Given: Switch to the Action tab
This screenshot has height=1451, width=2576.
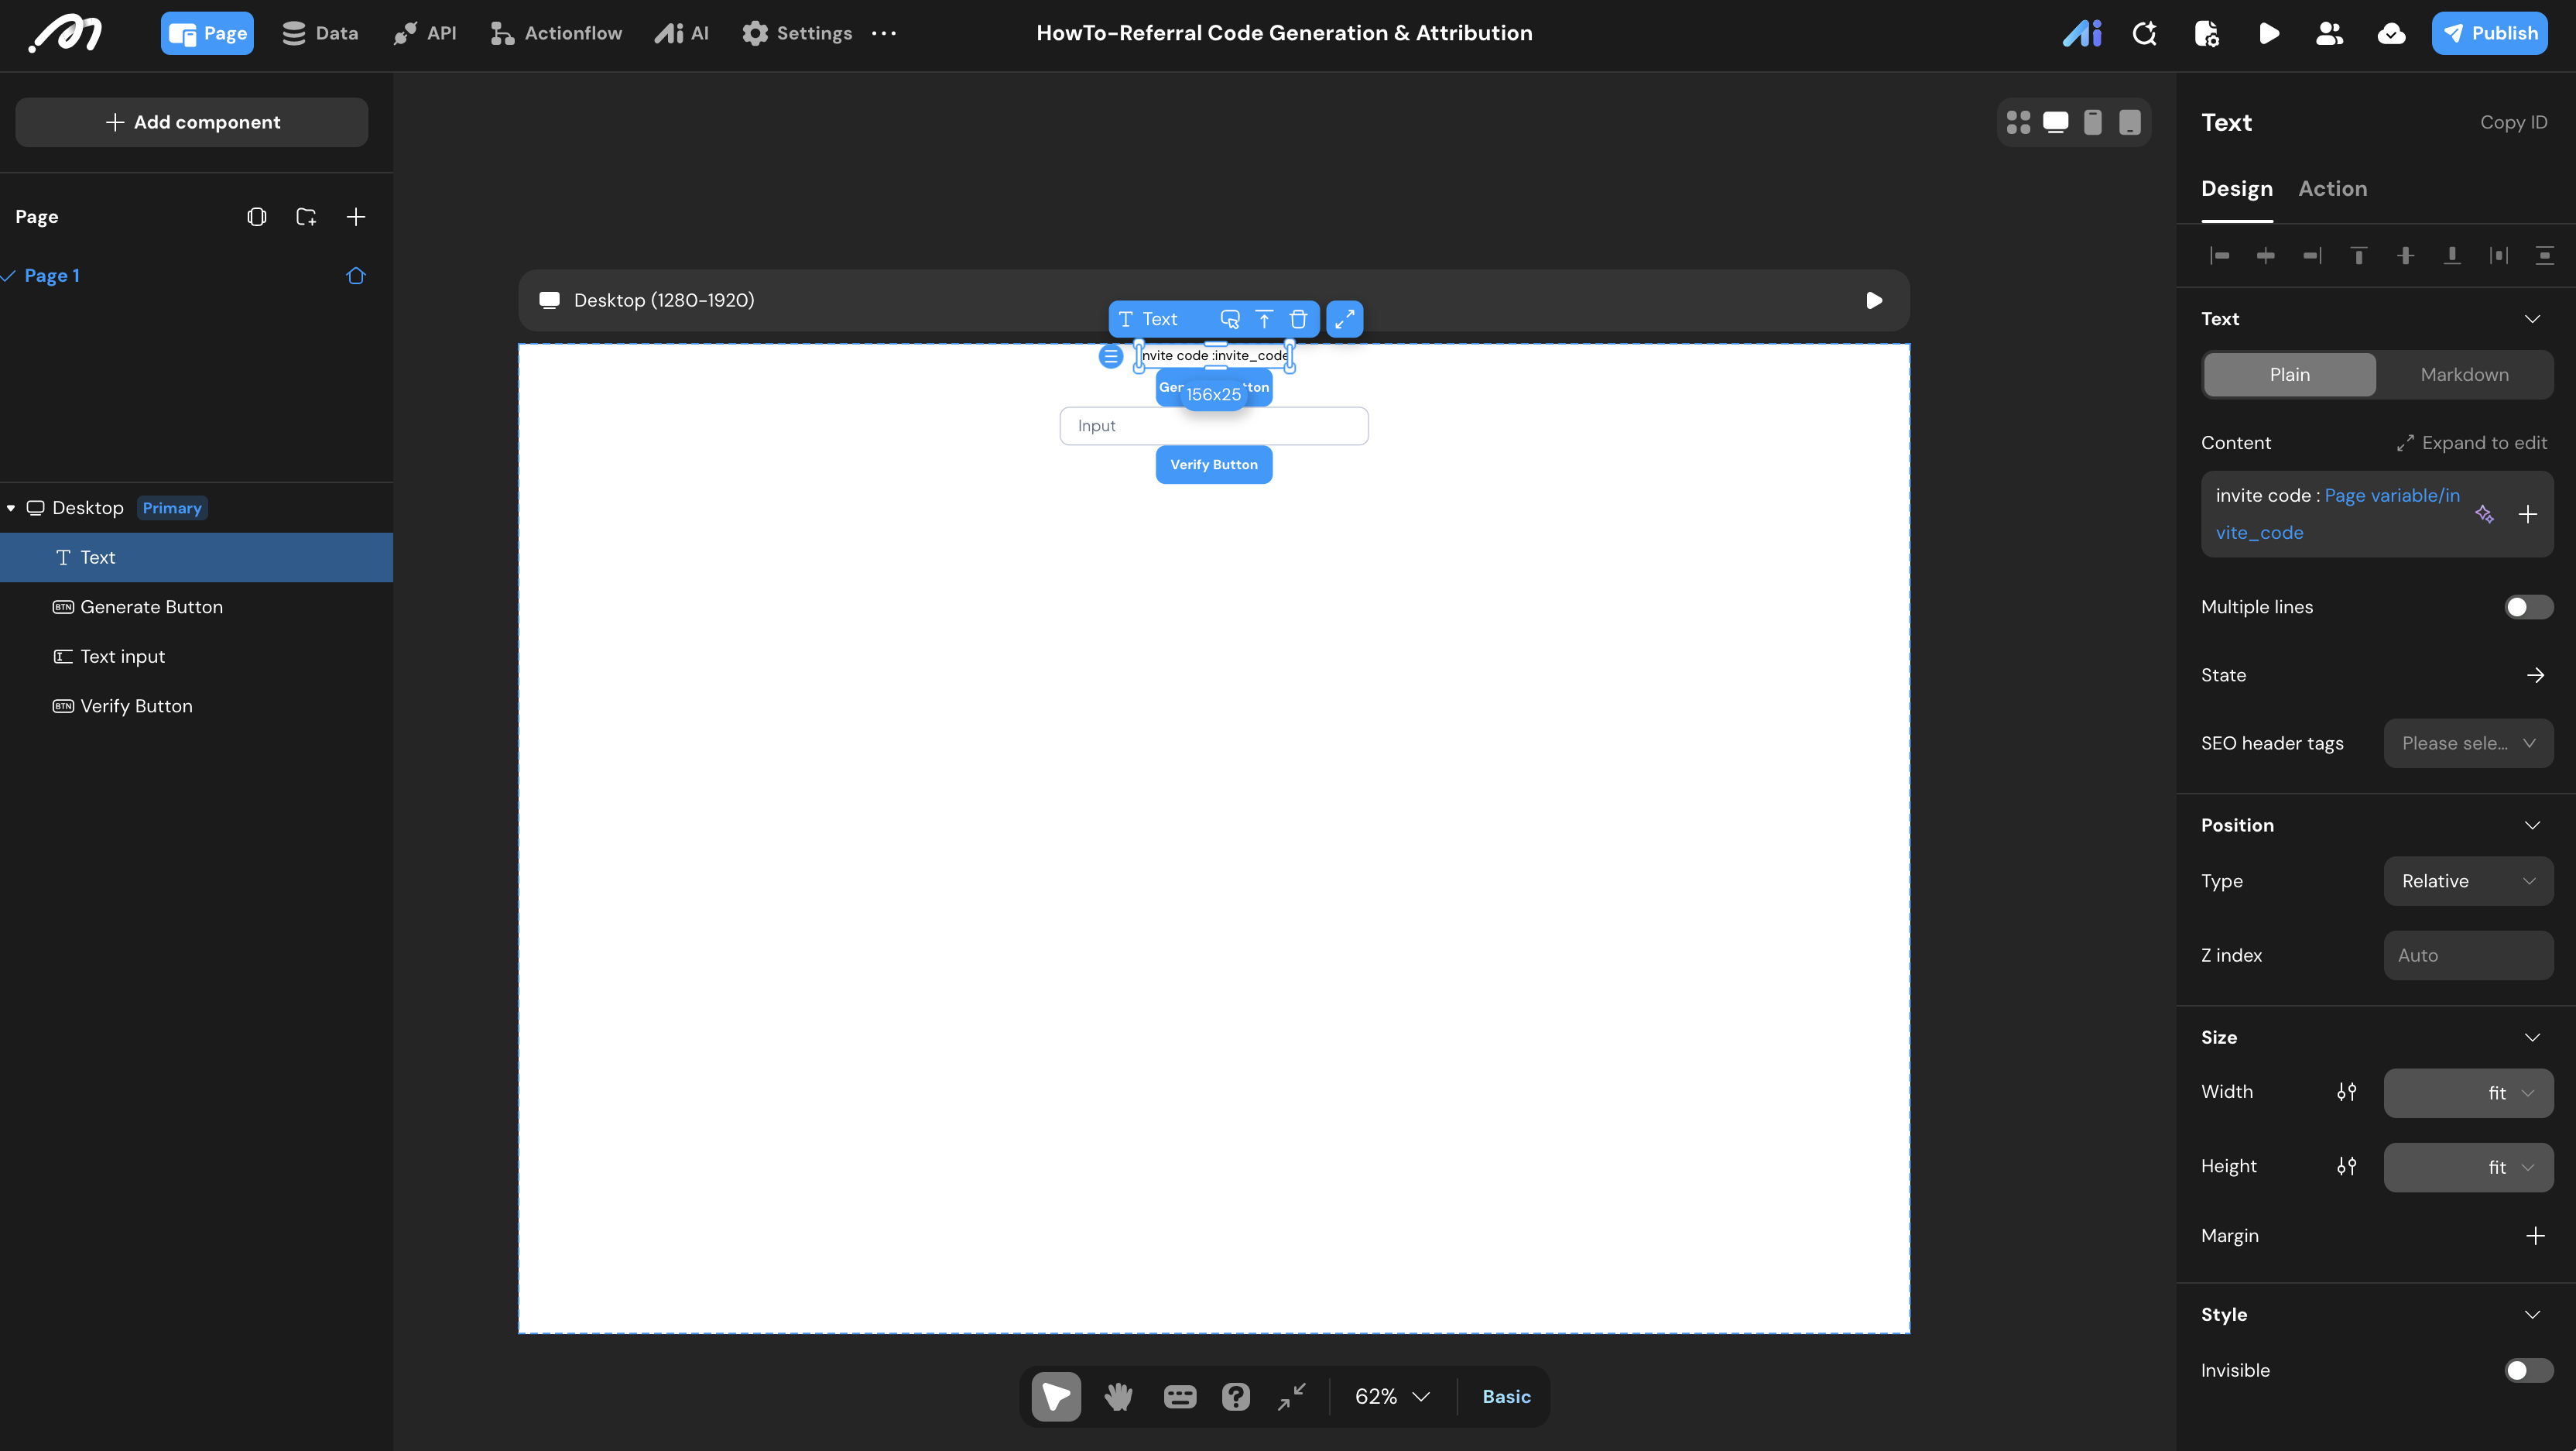Looking at the screenshot, I should (x=2332, y=188).
